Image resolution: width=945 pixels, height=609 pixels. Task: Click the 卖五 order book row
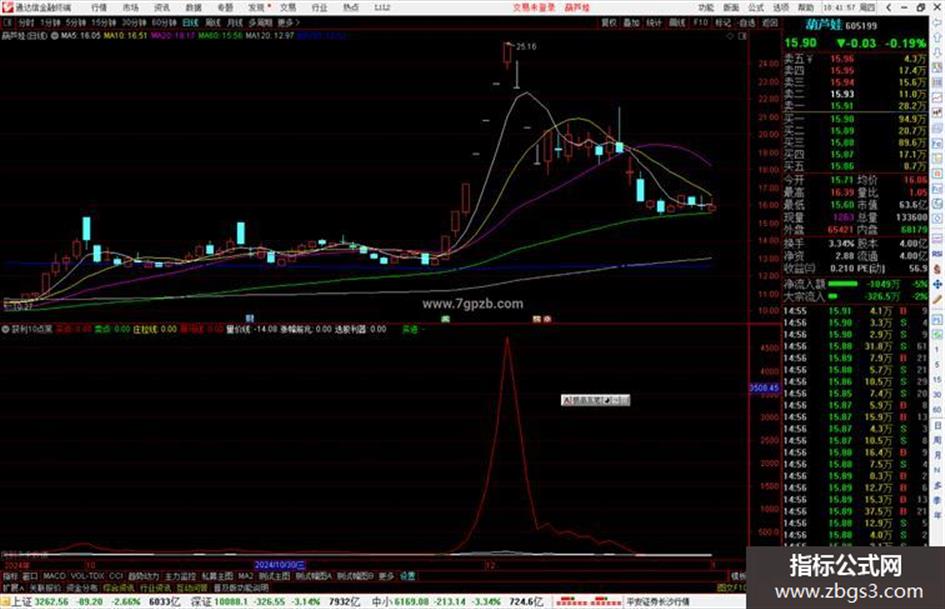pyautogui.click(x=855, y=58)
